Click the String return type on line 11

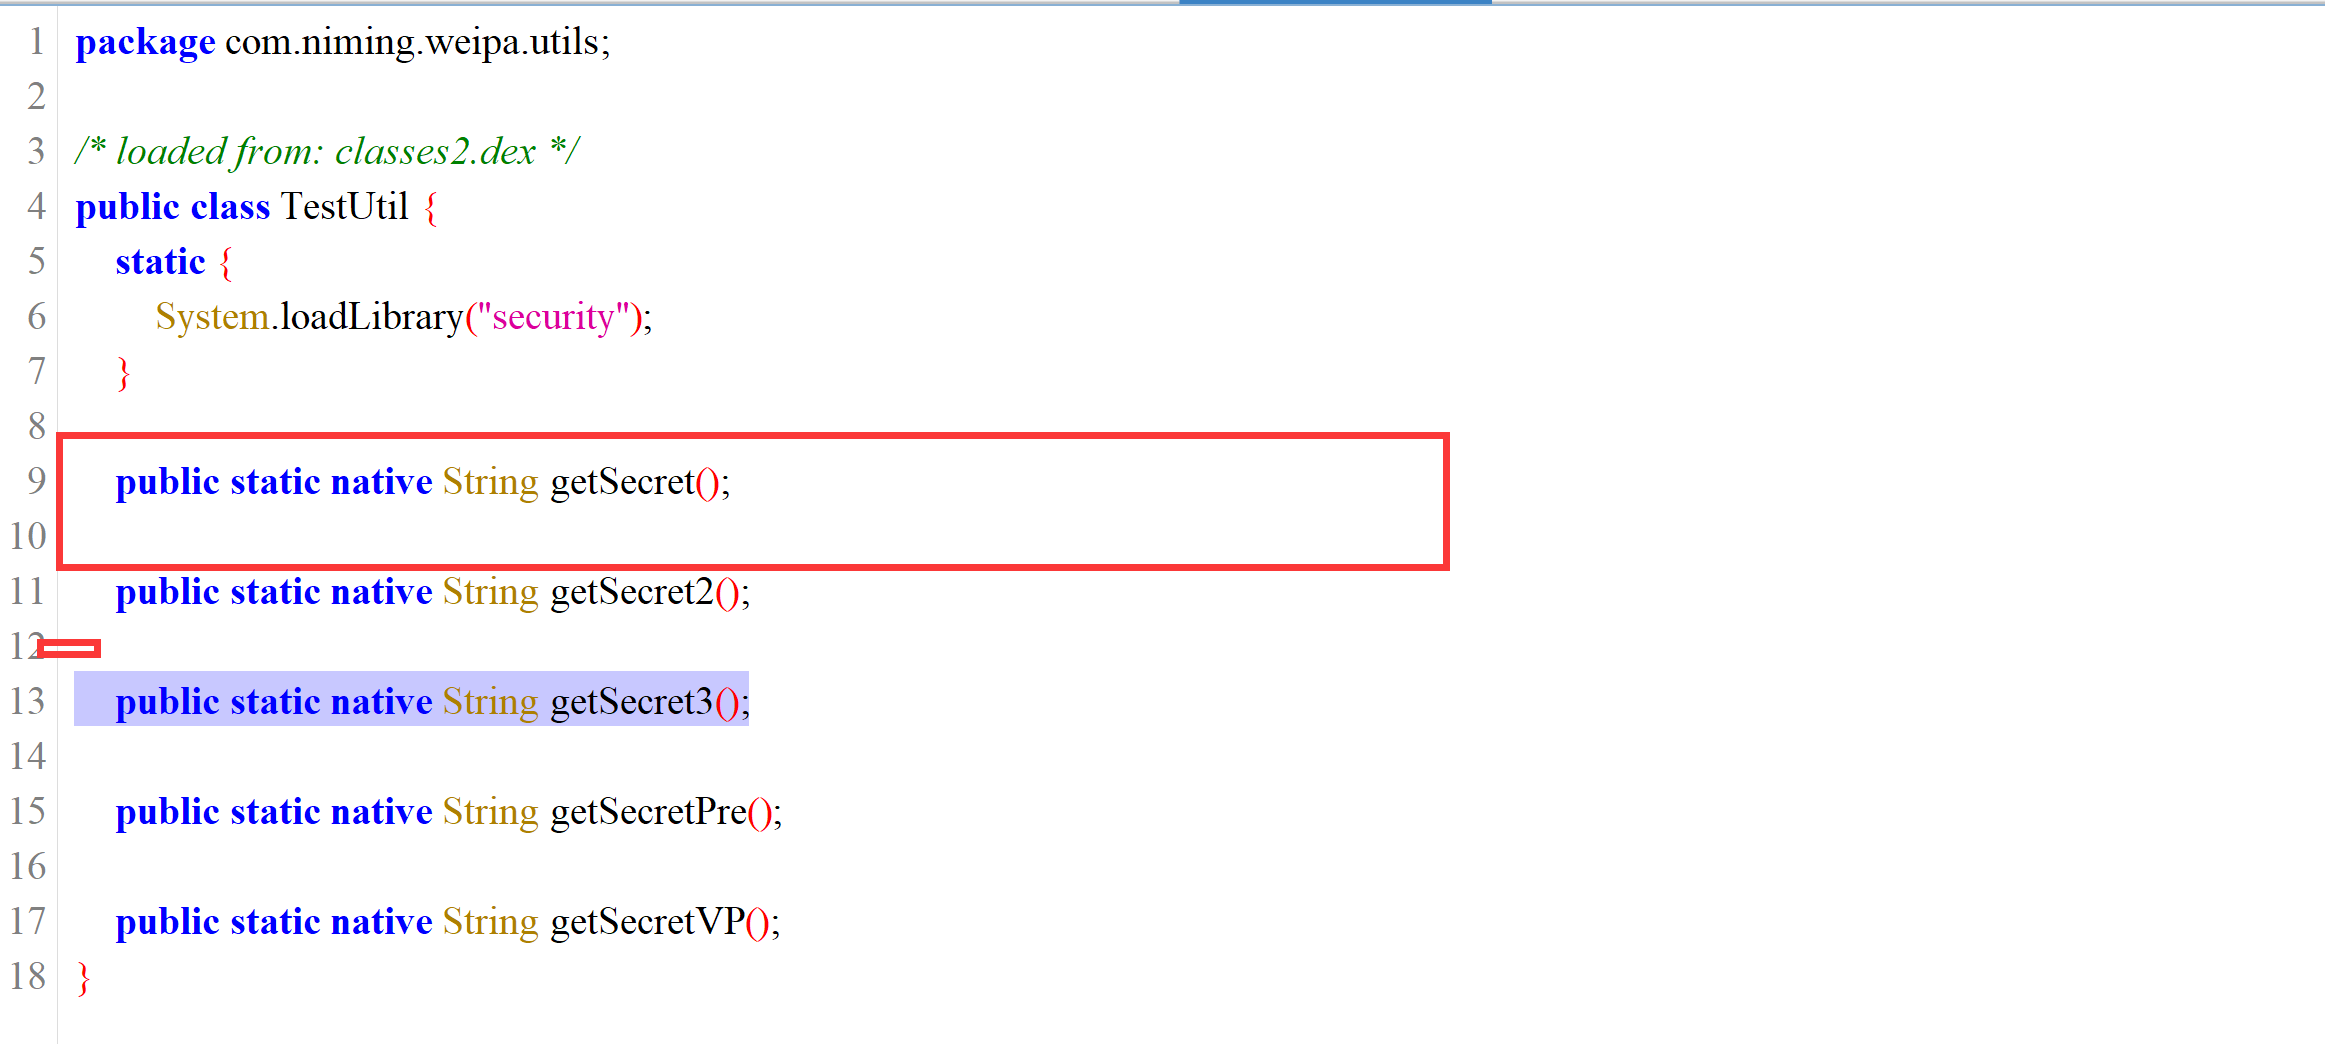(x=490, y=592)
